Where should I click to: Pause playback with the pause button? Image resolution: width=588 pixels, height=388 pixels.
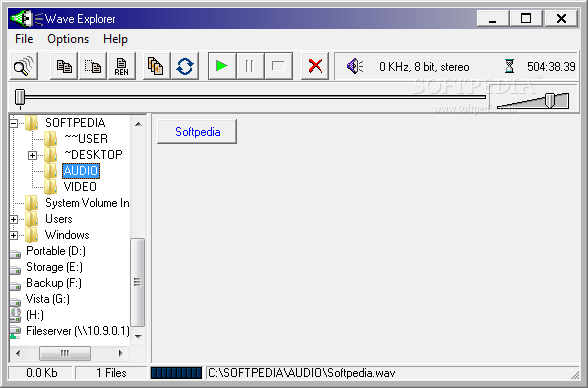click(250, 66)
